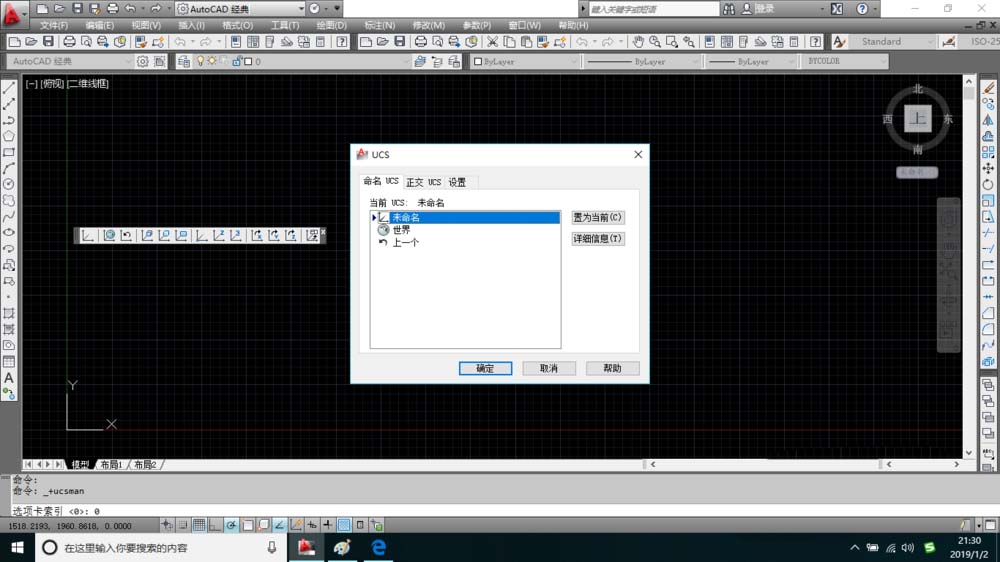Open the AutoCAD 经典 workspace dropdown in title bar
The image size is (1000, 562).
pyautogui.click(x=240, y=9)
